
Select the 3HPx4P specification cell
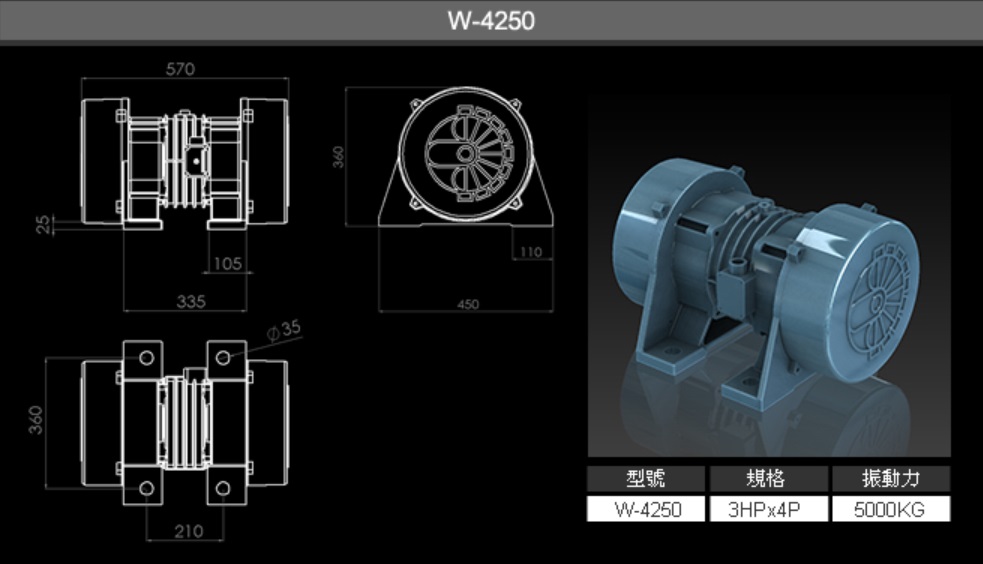pos(769,509)
